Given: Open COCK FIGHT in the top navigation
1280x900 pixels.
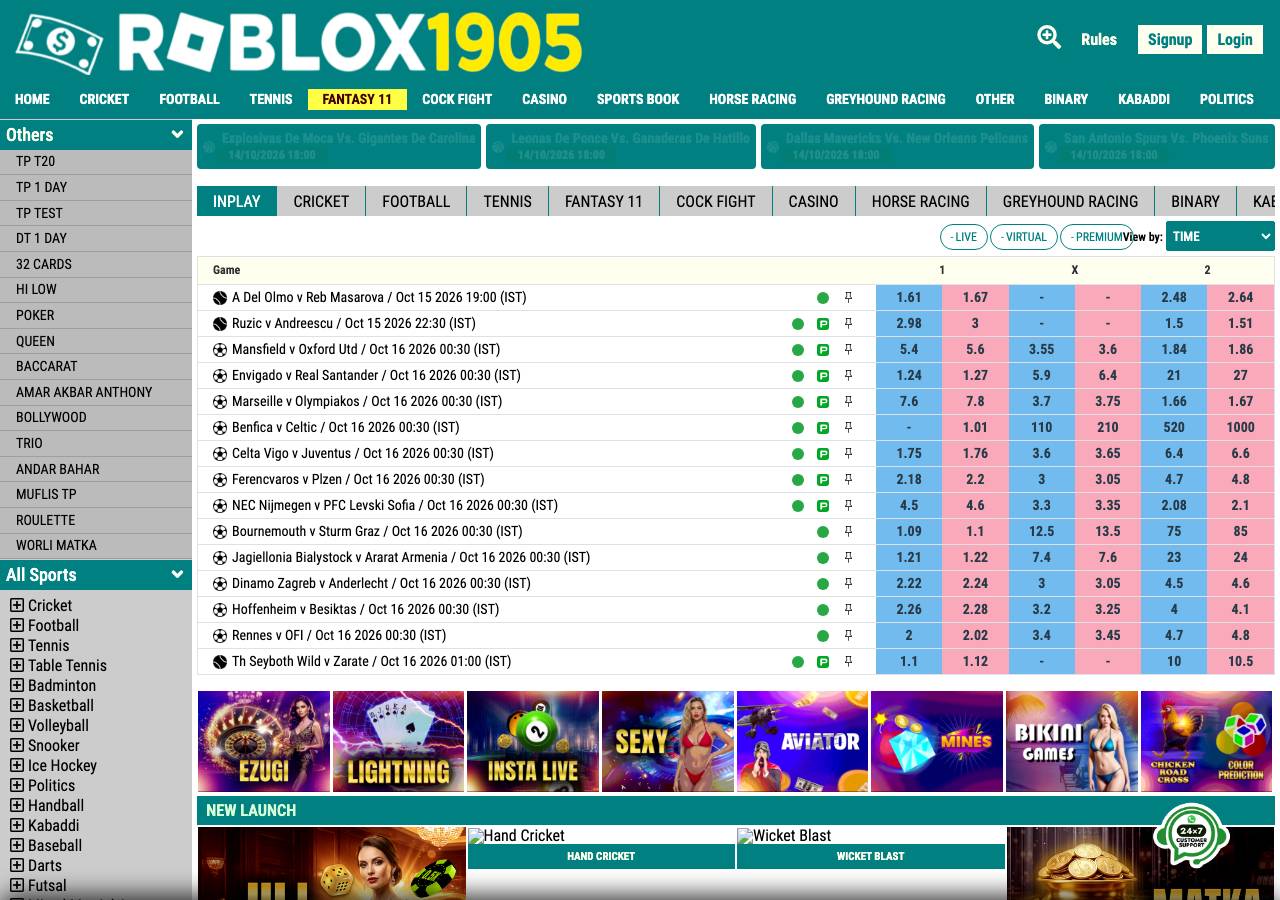Looking at the screenshot, I should tap(457, 99).
